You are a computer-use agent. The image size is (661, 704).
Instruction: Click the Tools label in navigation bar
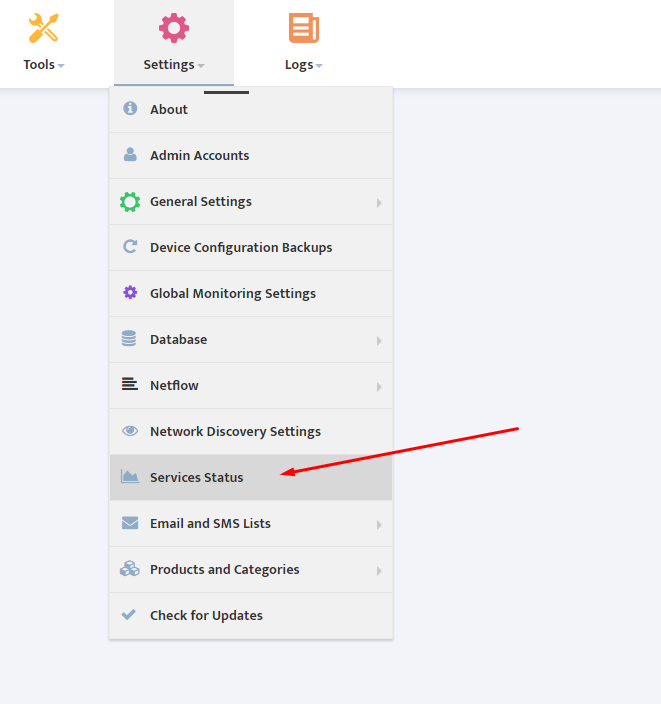pyautogui.click(x=39, y=65)
